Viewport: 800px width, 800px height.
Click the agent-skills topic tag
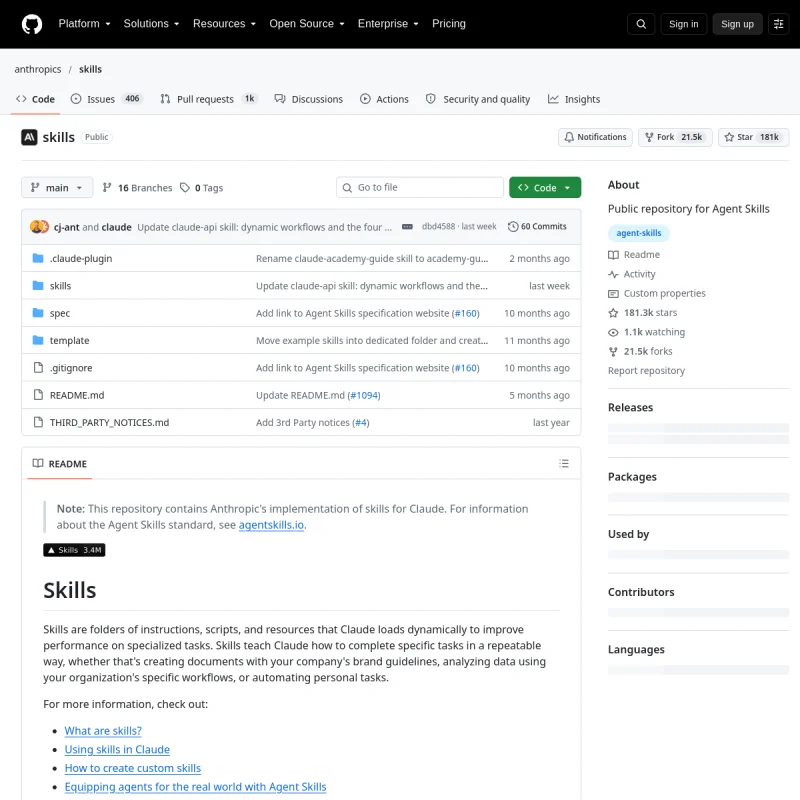639,233
